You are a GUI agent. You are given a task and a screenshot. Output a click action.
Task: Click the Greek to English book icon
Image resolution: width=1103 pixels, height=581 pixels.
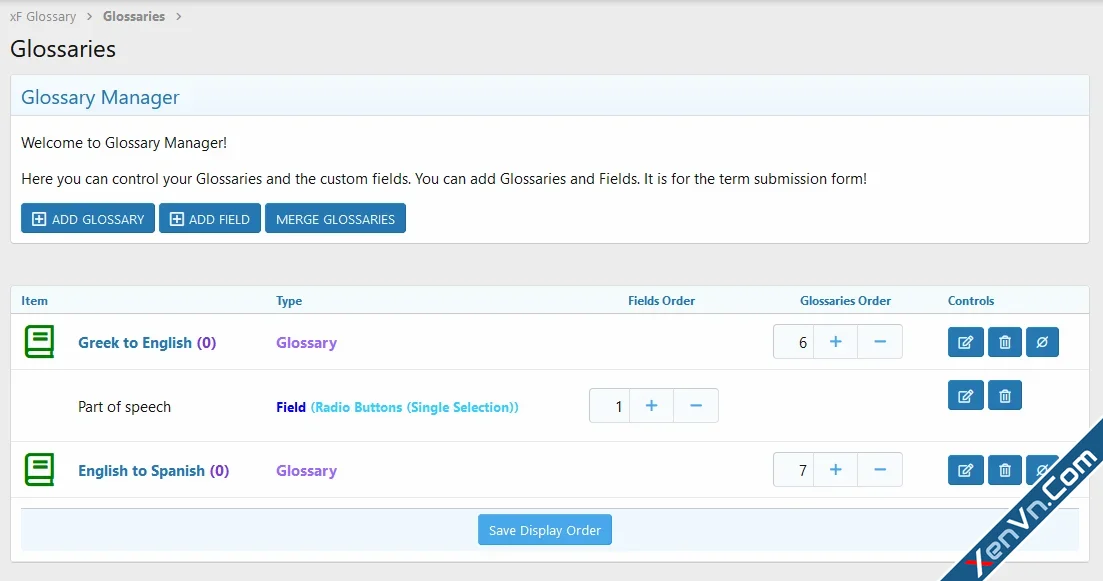39,342
